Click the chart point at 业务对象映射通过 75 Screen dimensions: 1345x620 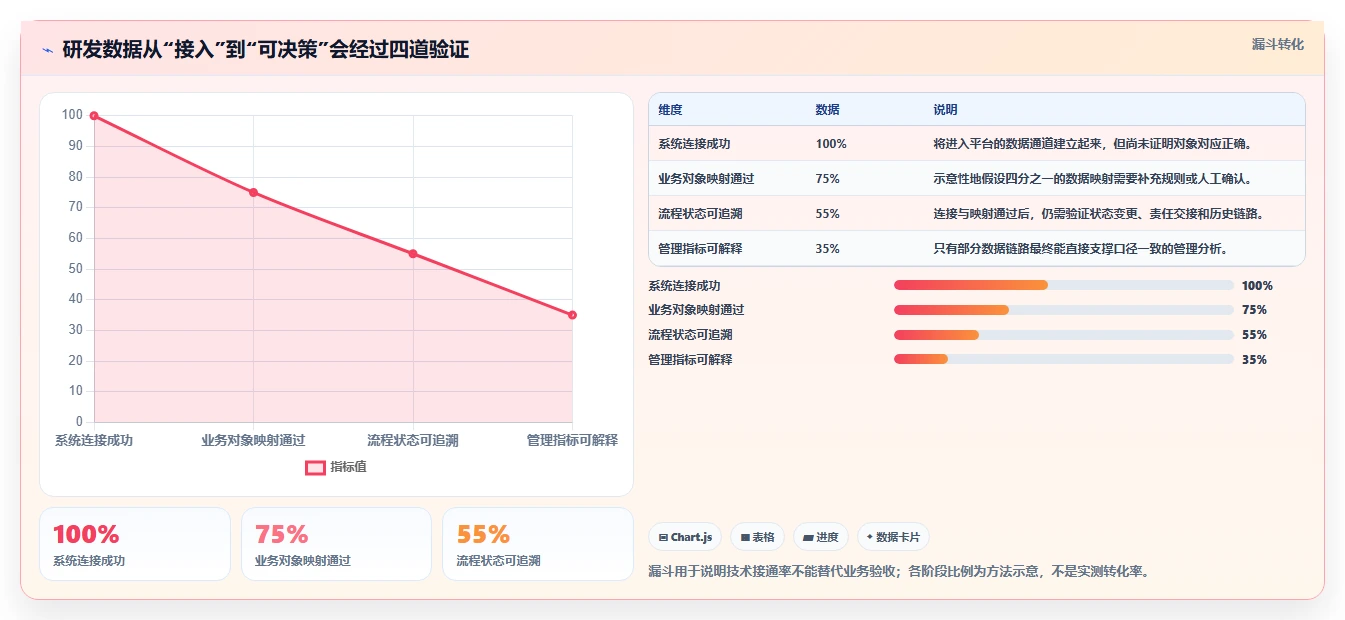coord(253,192)
